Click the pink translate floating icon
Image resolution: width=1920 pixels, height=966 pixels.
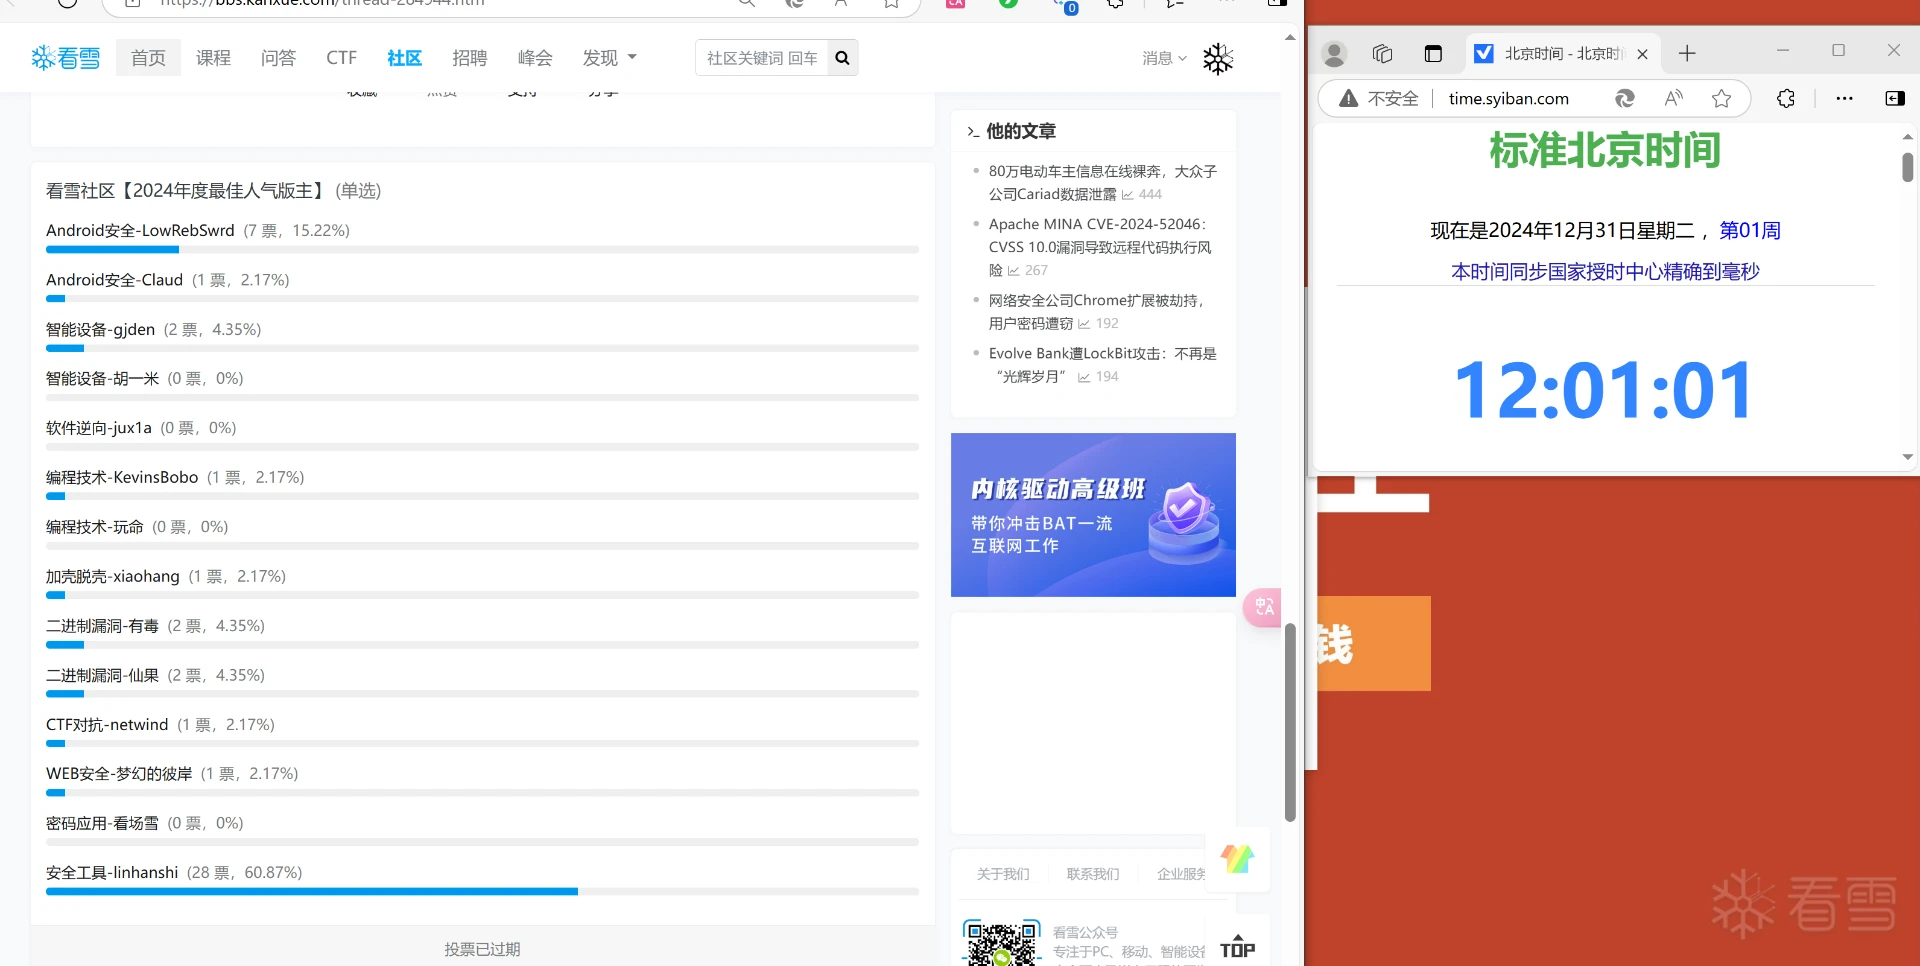[1263, 607]
